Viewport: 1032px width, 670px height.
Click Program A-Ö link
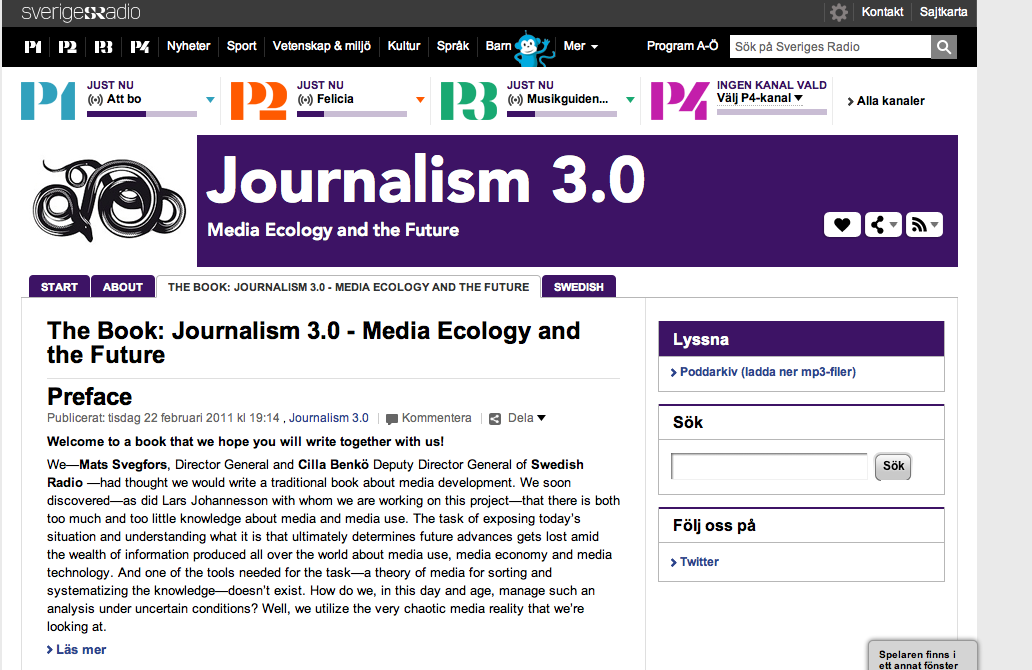(x=682, y=46)
